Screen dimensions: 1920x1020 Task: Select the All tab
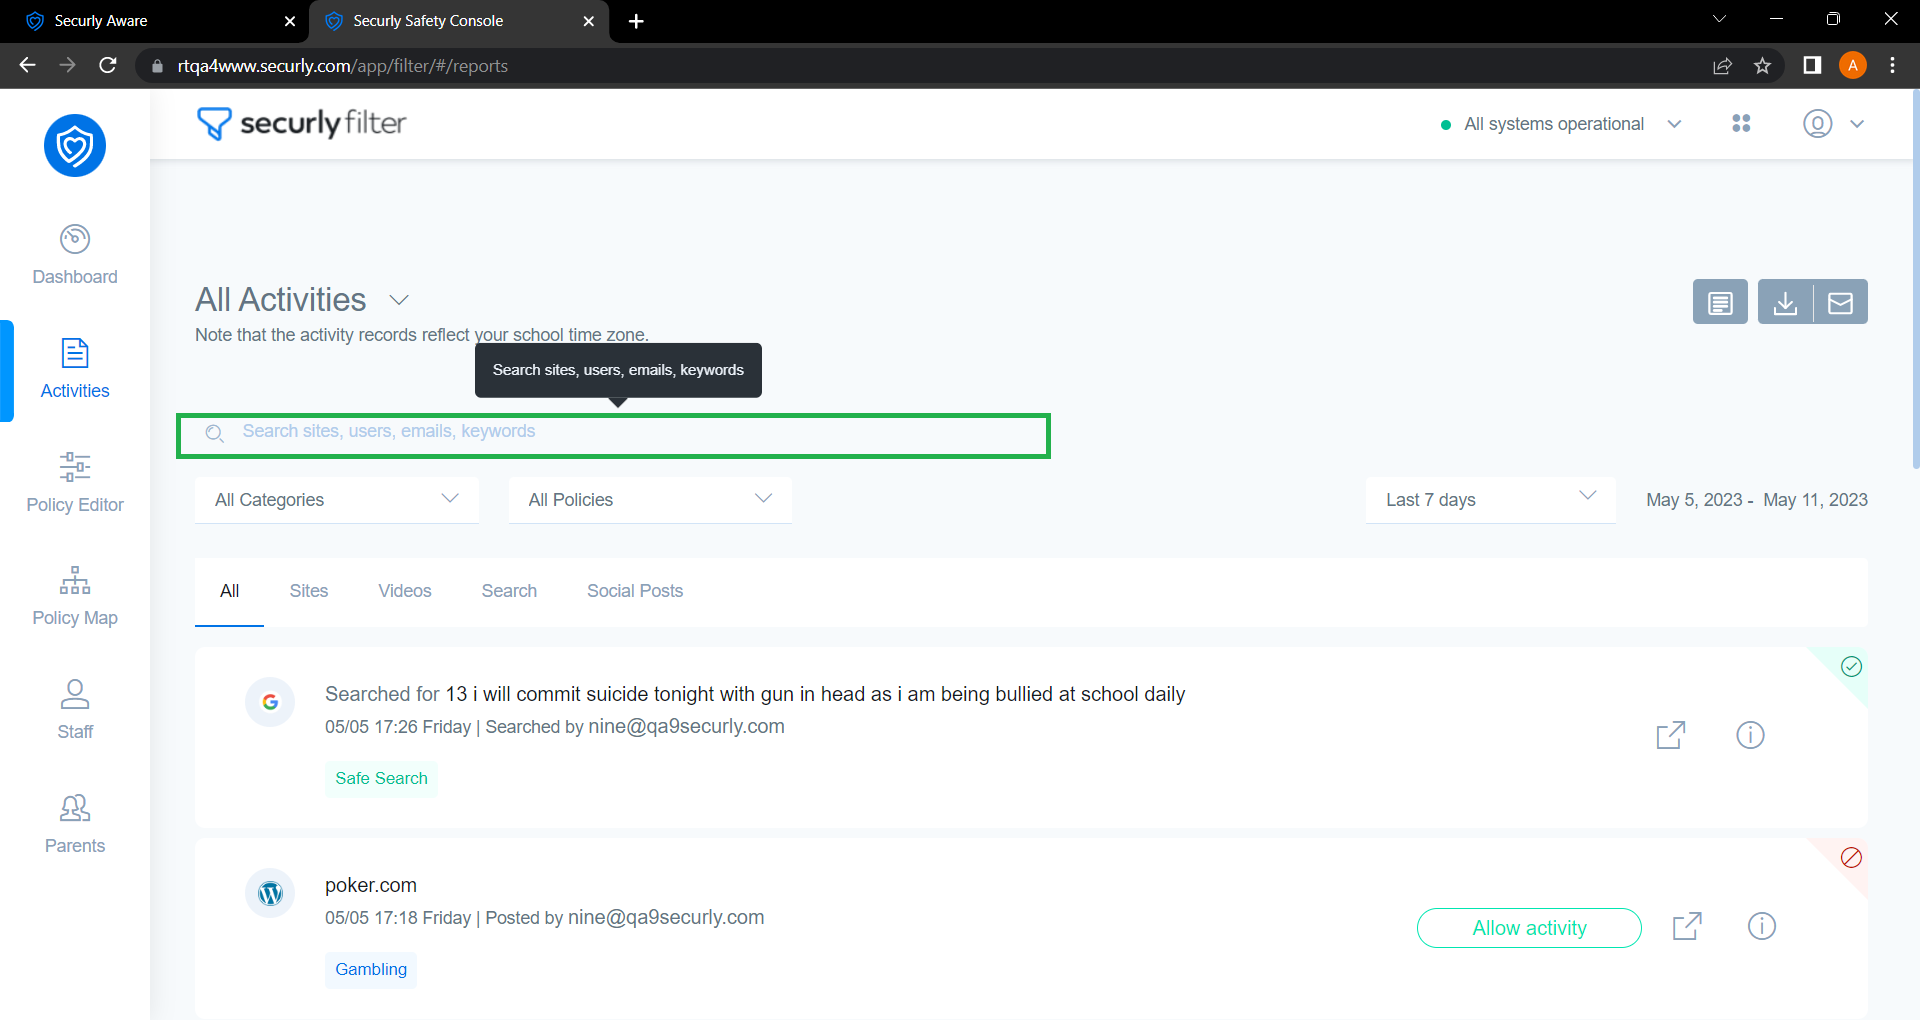coord(229,591)
